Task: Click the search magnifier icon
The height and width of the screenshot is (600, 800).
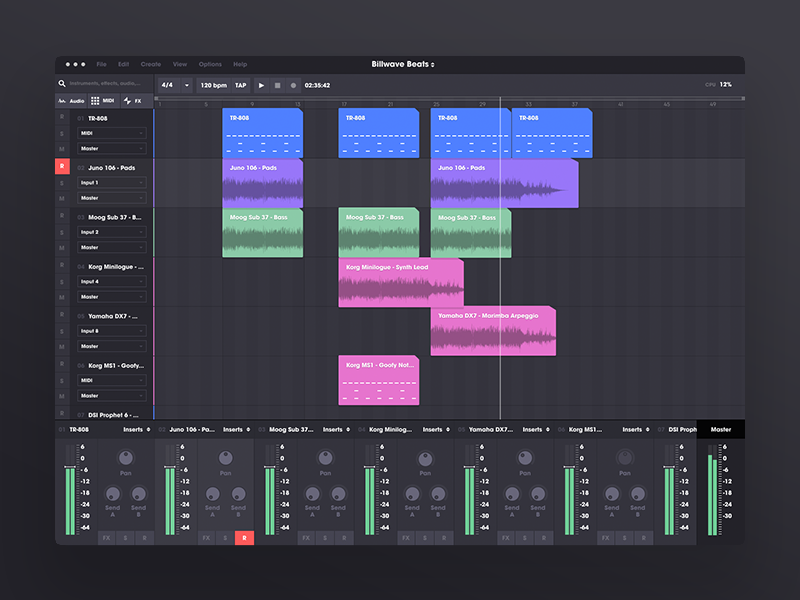Action: tap(62, 84)
